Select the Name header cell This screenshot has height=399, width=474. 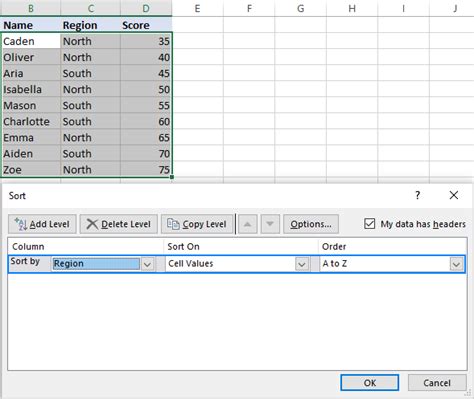pyautogui.click(x=31, y=25)
